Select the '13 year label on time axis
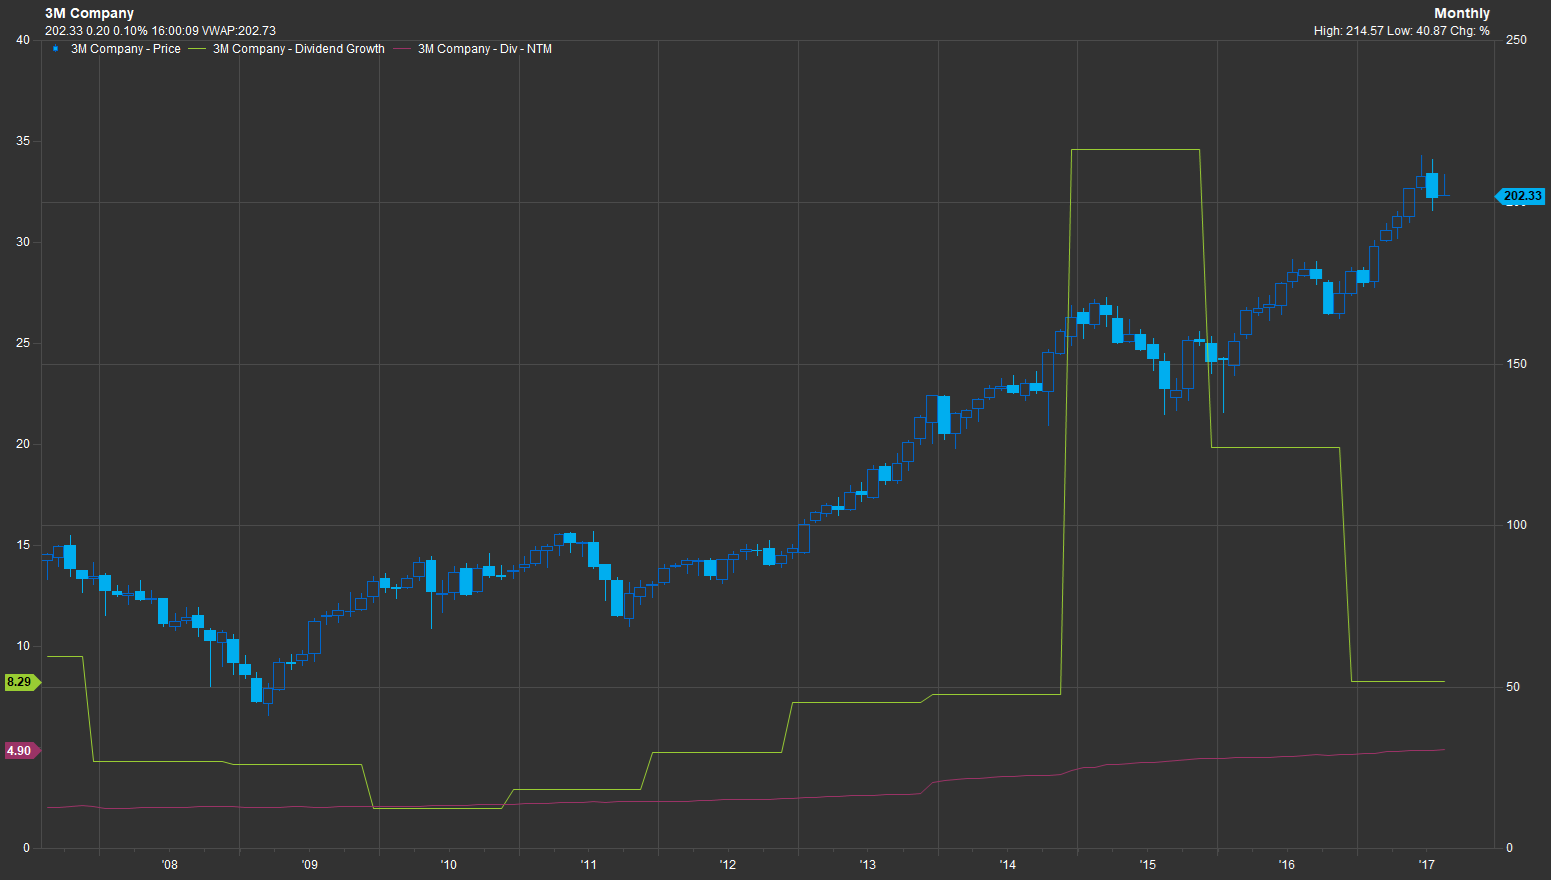Viewport: 1551px width, 880px height. click(867, 865)
